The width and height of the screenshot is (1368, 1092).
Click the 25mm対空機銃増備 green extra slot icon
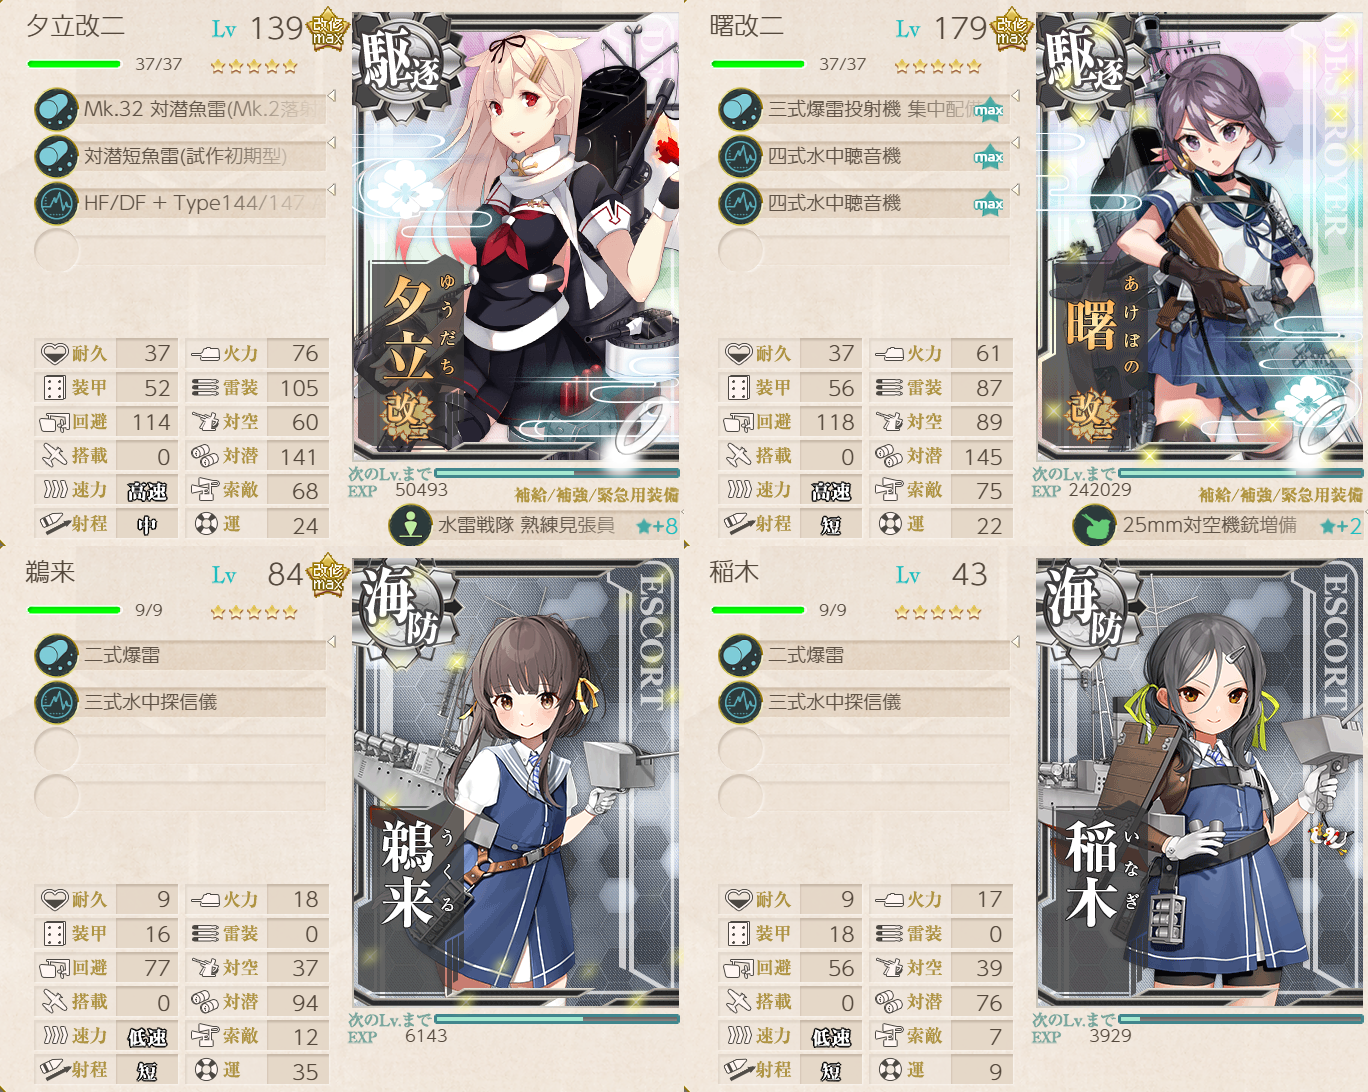click(1095, 525)
